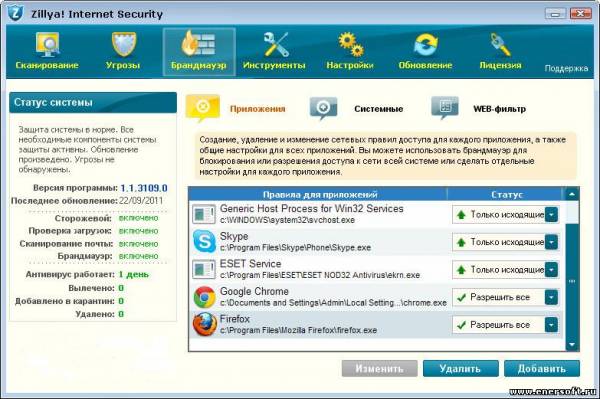Click the Удалить button
This screenshot has width=600, height=399.
click(x=461, y=369)
